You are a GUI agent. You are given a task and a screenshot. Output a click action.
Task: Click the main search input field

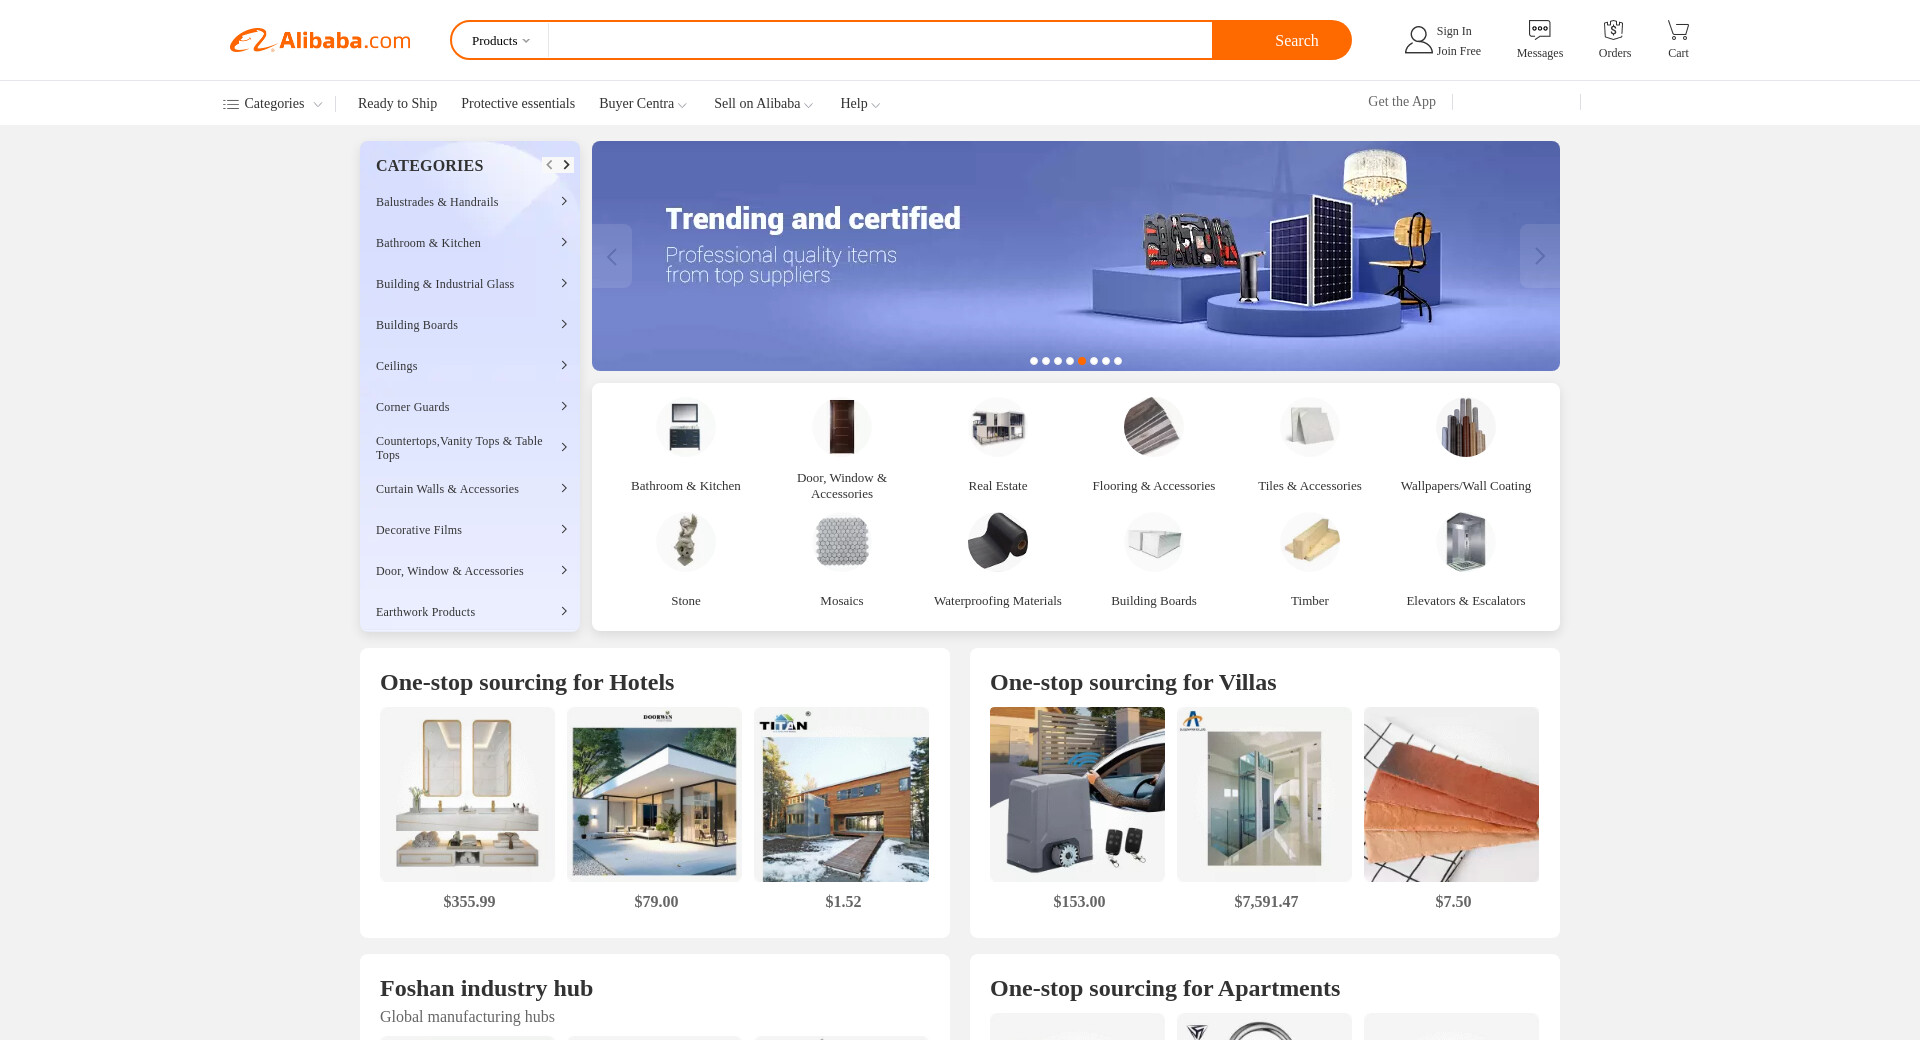coord(880,40)
